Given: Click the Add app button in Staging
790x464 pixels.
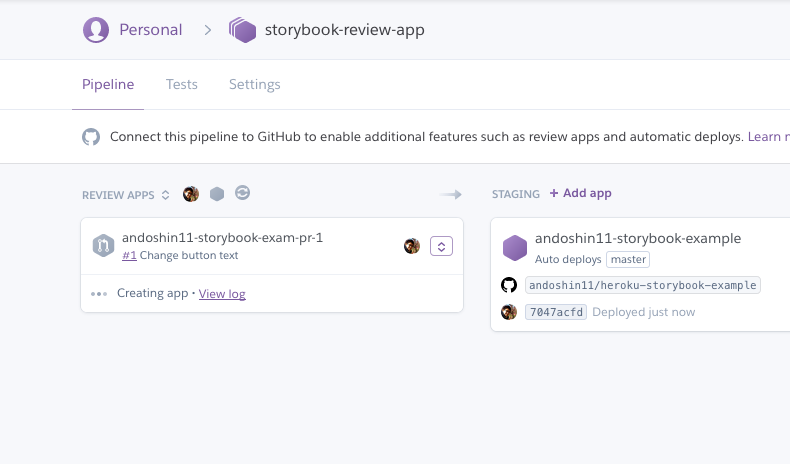Looking at the screenshot, I should pyautogui.click(x=580, y=193).
